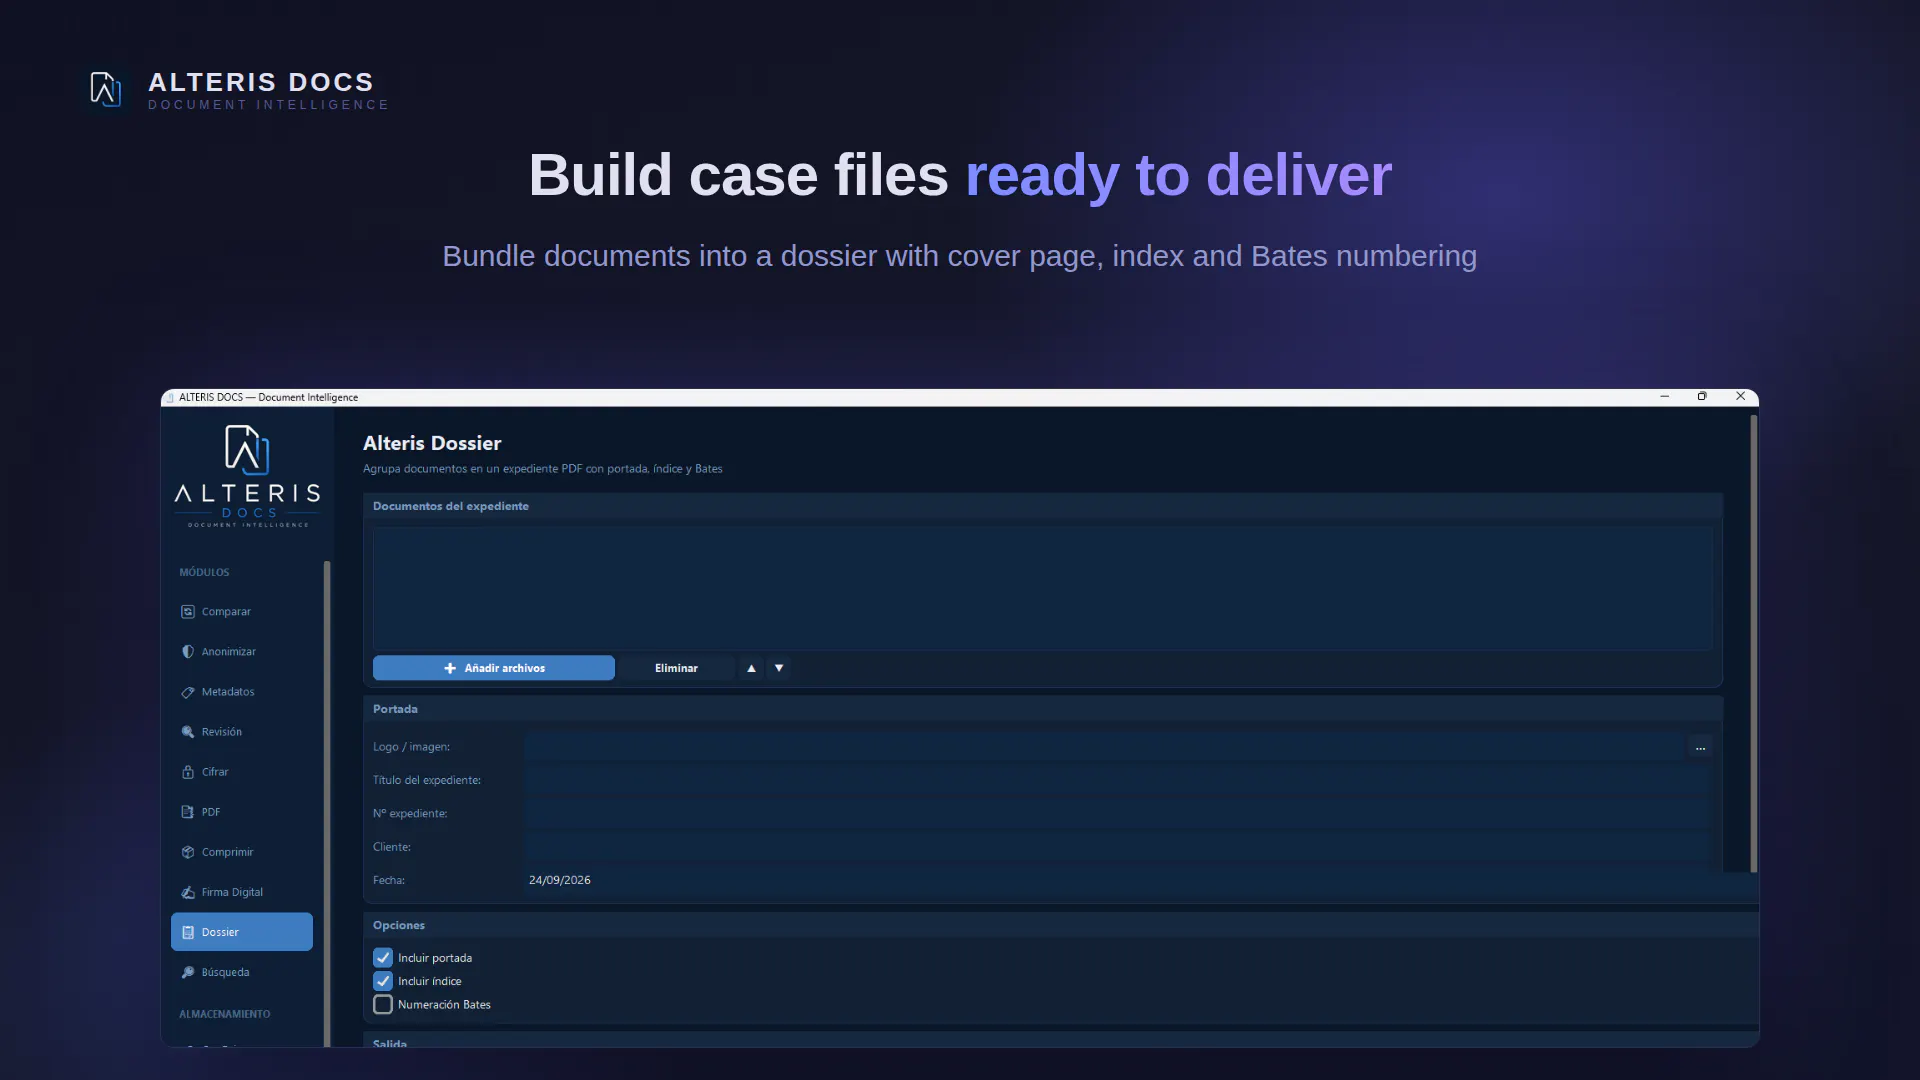Viewport: 1920px width, 1080px height.
Task: Click the Opciones section heading
Action: pos(399,925)
